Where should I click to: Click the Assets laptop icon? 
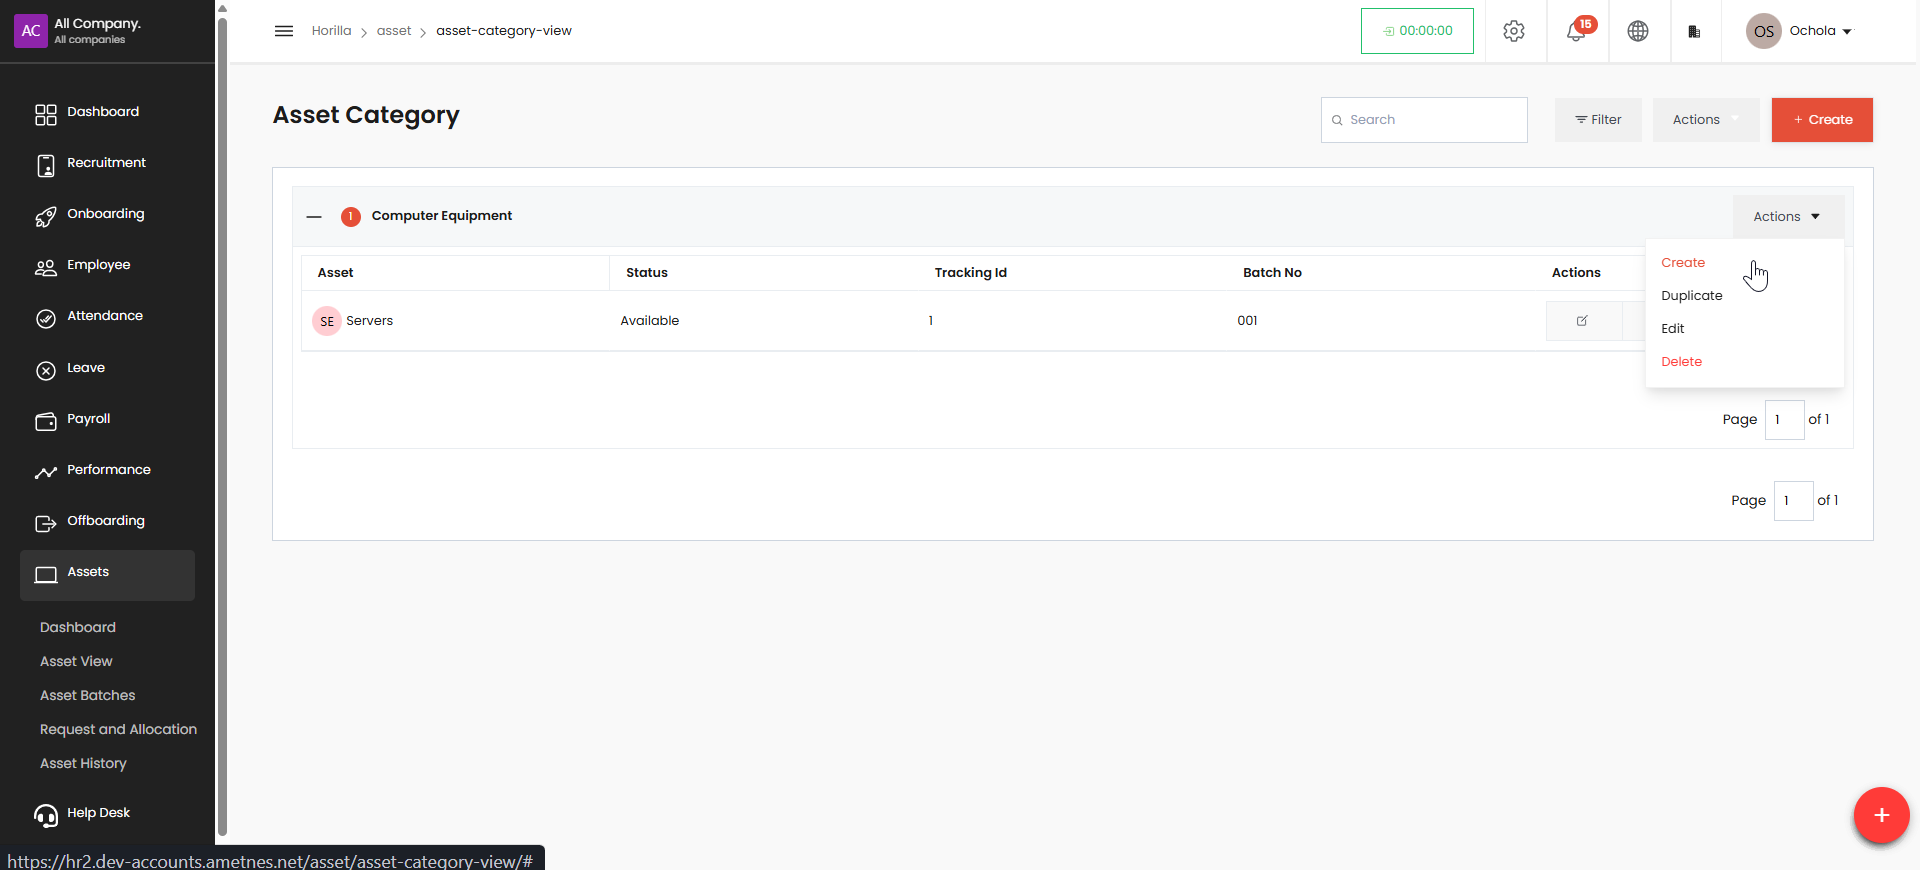click(x=46, y=575)
